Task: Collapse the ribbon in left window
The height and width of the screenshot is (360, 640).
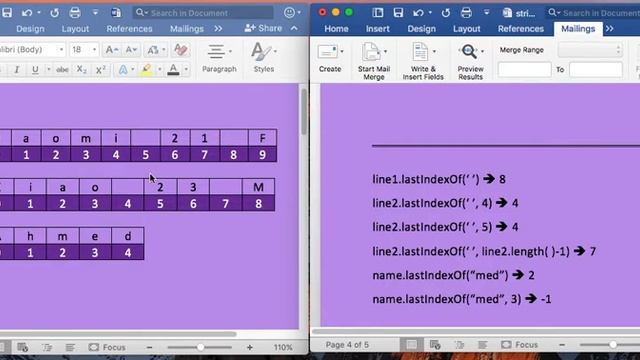Action: tap(294, 28)
